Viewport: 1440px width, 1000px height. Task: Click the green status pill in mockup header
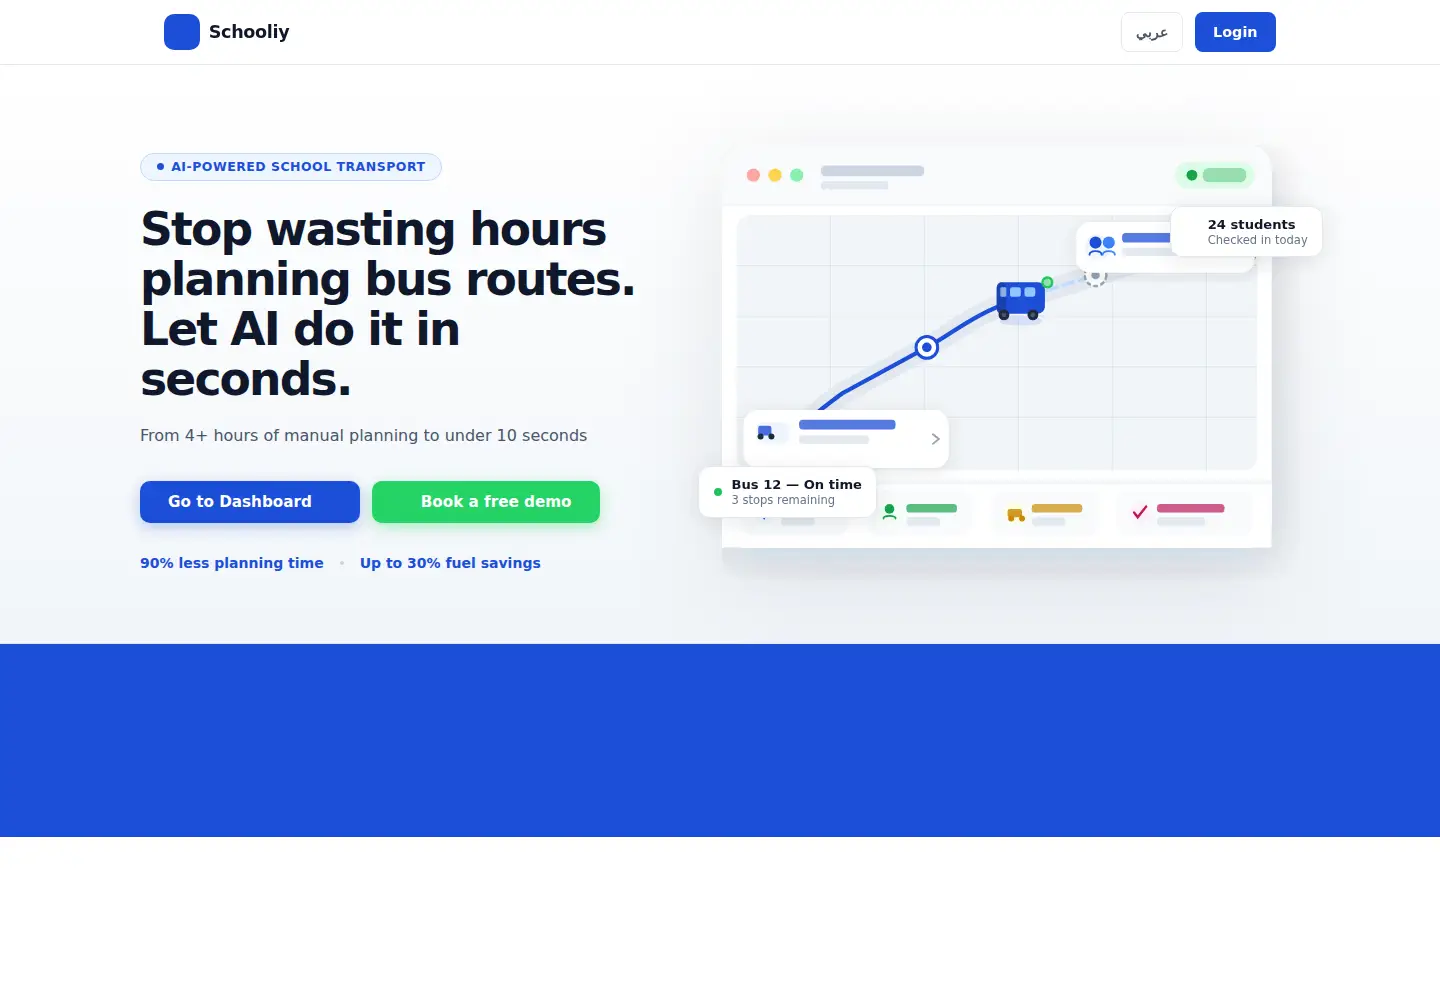click(x=1215, y=175)
